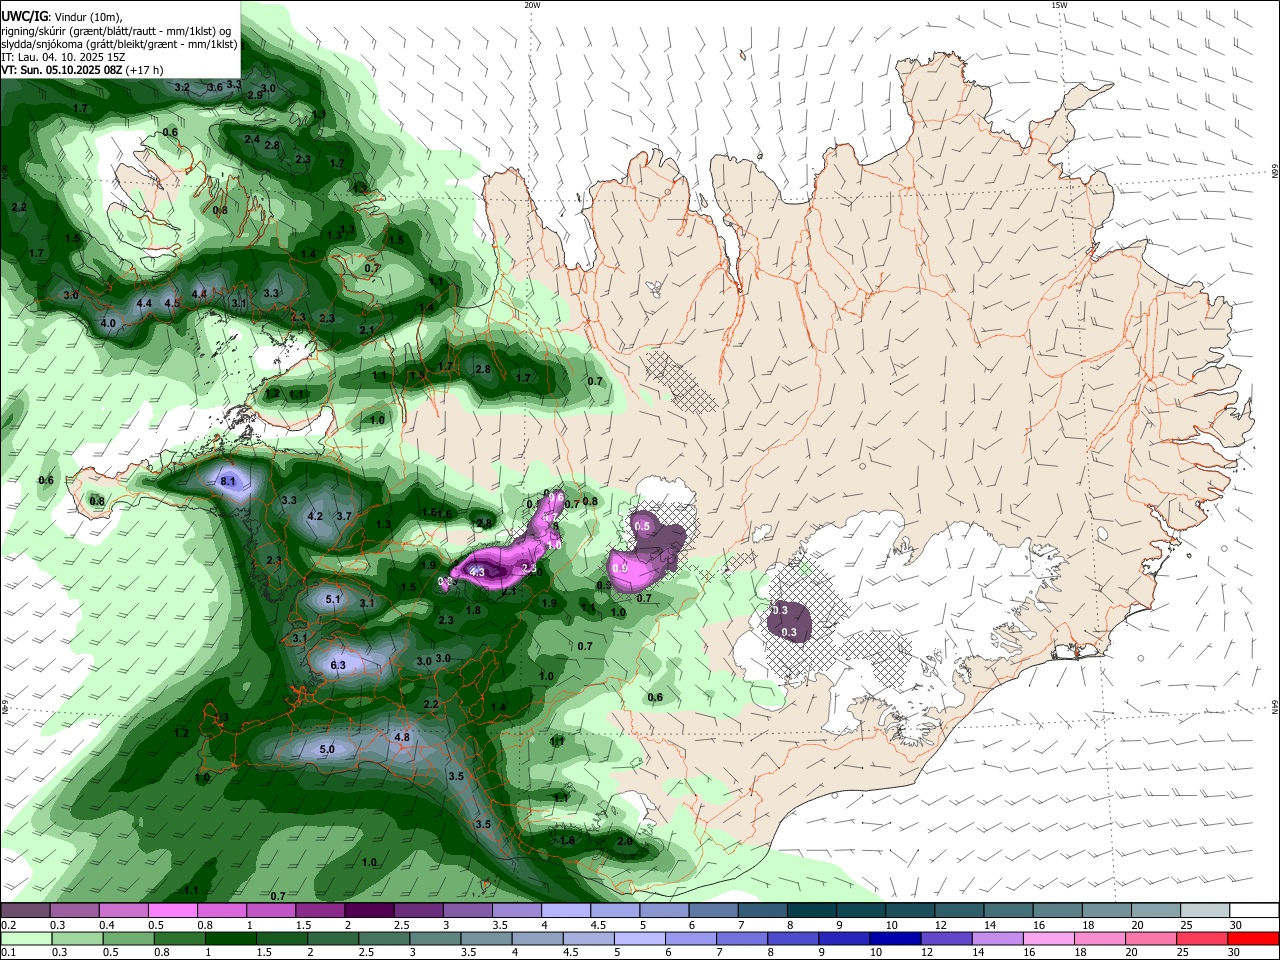Click the dark green 1 swatch in rain legend

[x=230, y=938]
